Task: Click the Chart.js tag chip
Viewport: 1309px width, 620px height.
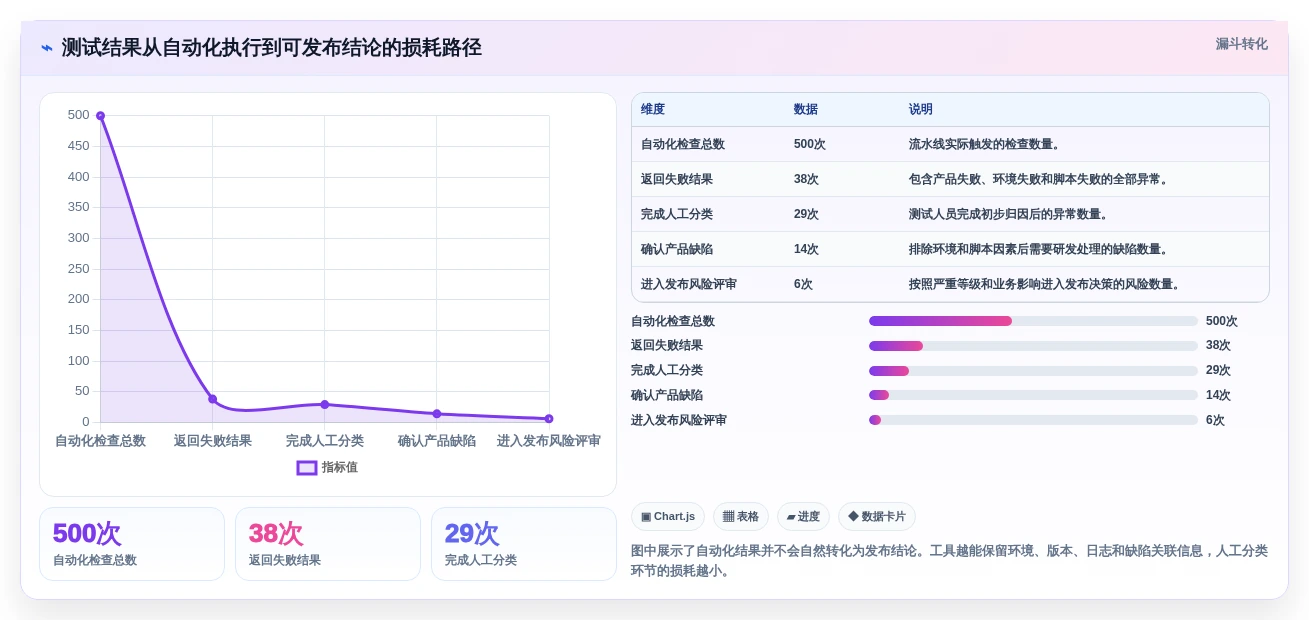Action: pyautogui.click(x=668, y=516)
